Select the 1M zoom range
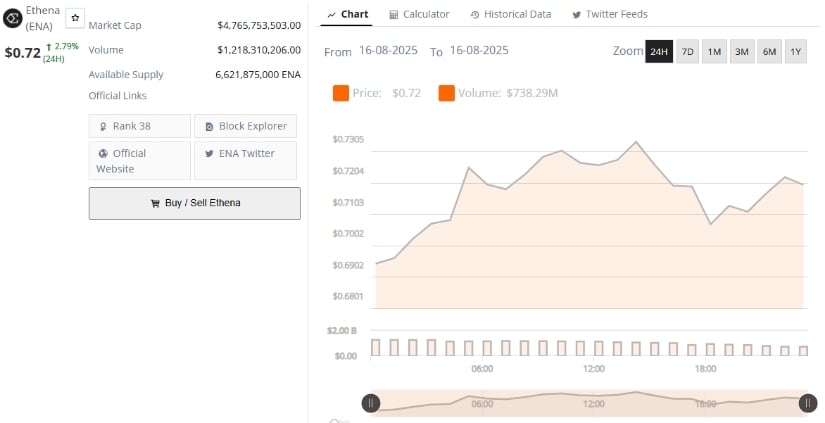Viewport: 825px width, 423px height. [x=714, y=52]
